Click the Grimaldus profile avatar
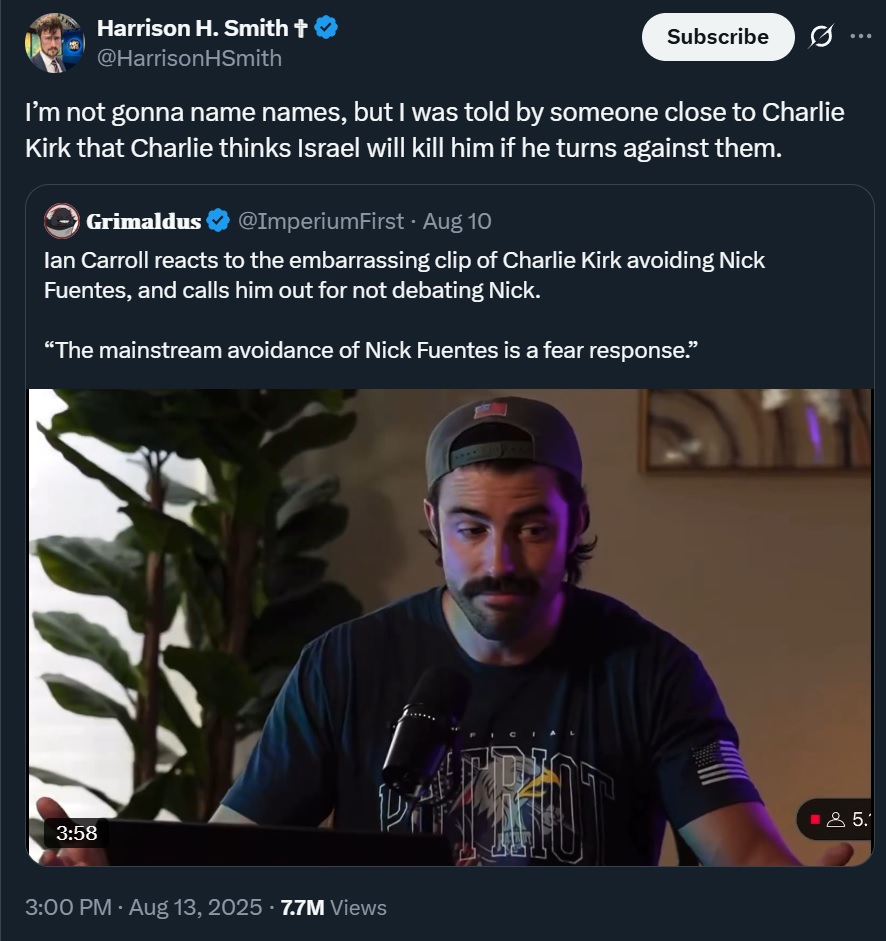The image size is (886, 941). (62, 221)
